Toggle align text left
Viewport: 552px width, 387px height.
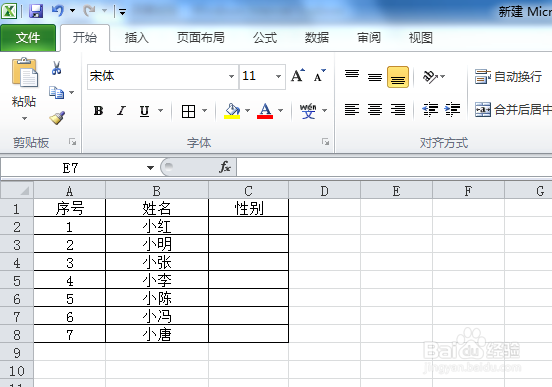click(x=352, y=110)
